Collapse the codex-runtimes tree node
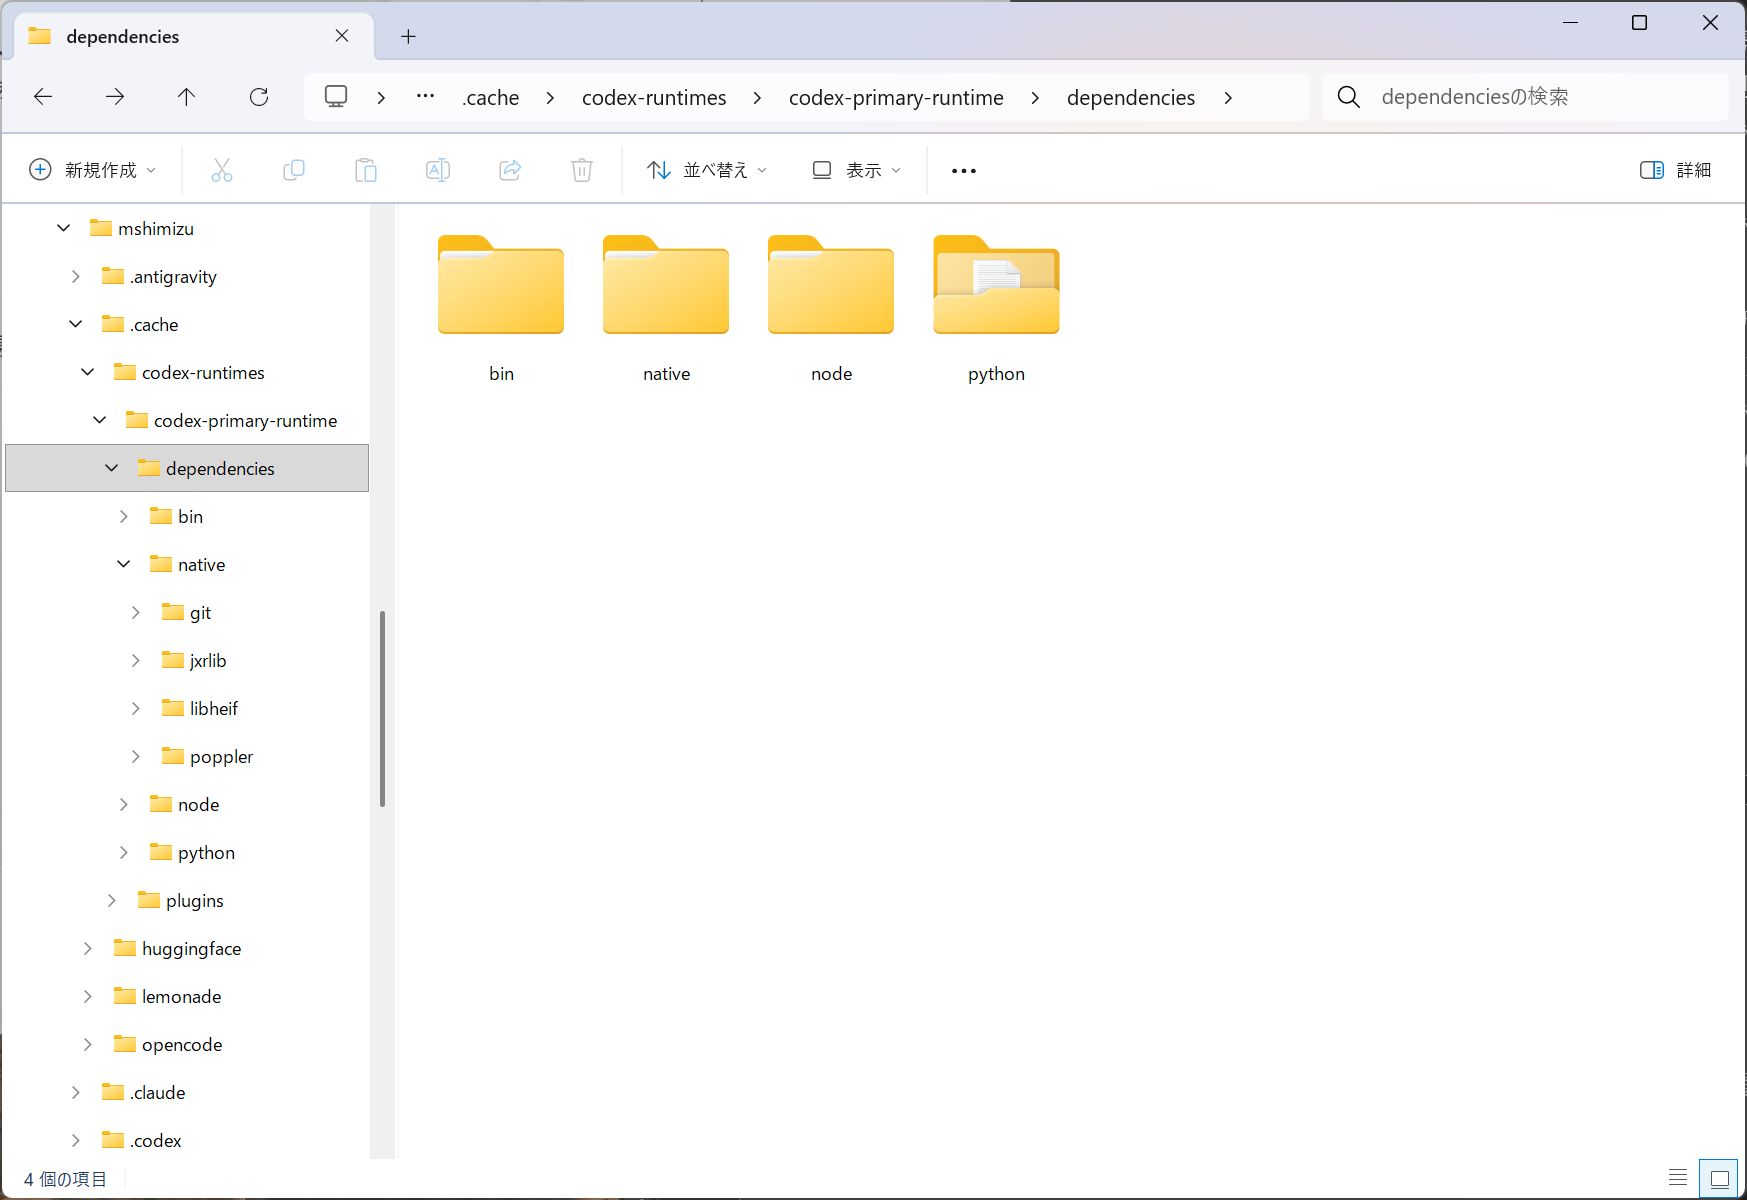Image resolution: width=1747 pixels, height=1200 pixels. (88, 372)
